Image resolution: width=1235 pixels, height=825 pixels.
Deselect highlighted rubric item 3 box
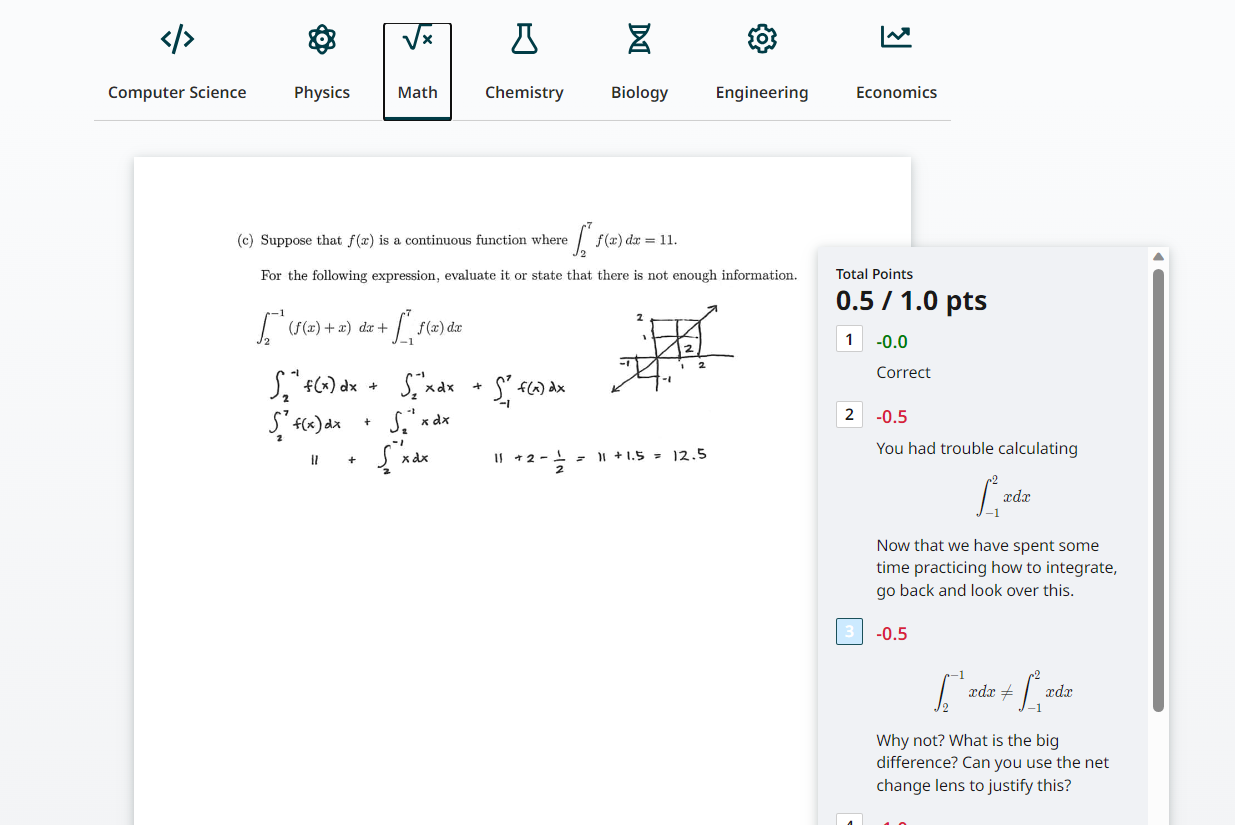849,632
